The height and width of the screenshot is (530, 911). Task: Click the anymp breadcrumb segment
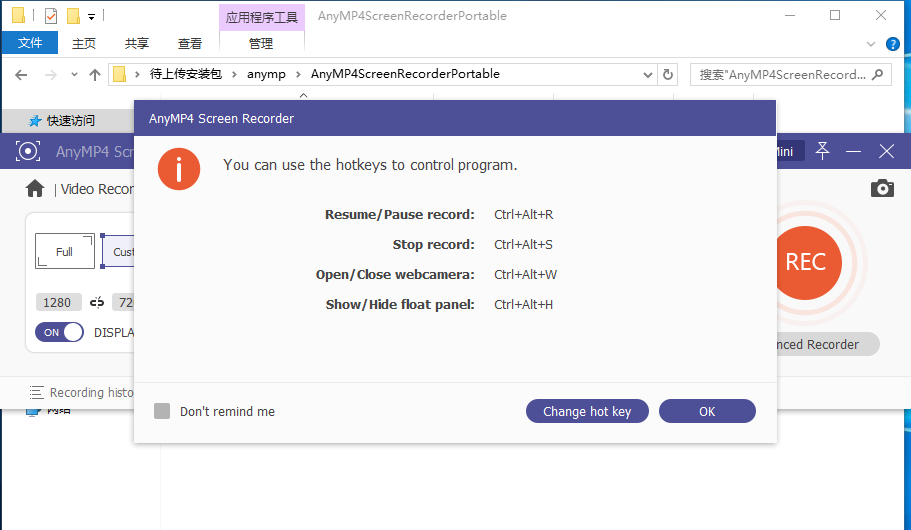coord(266,74)
